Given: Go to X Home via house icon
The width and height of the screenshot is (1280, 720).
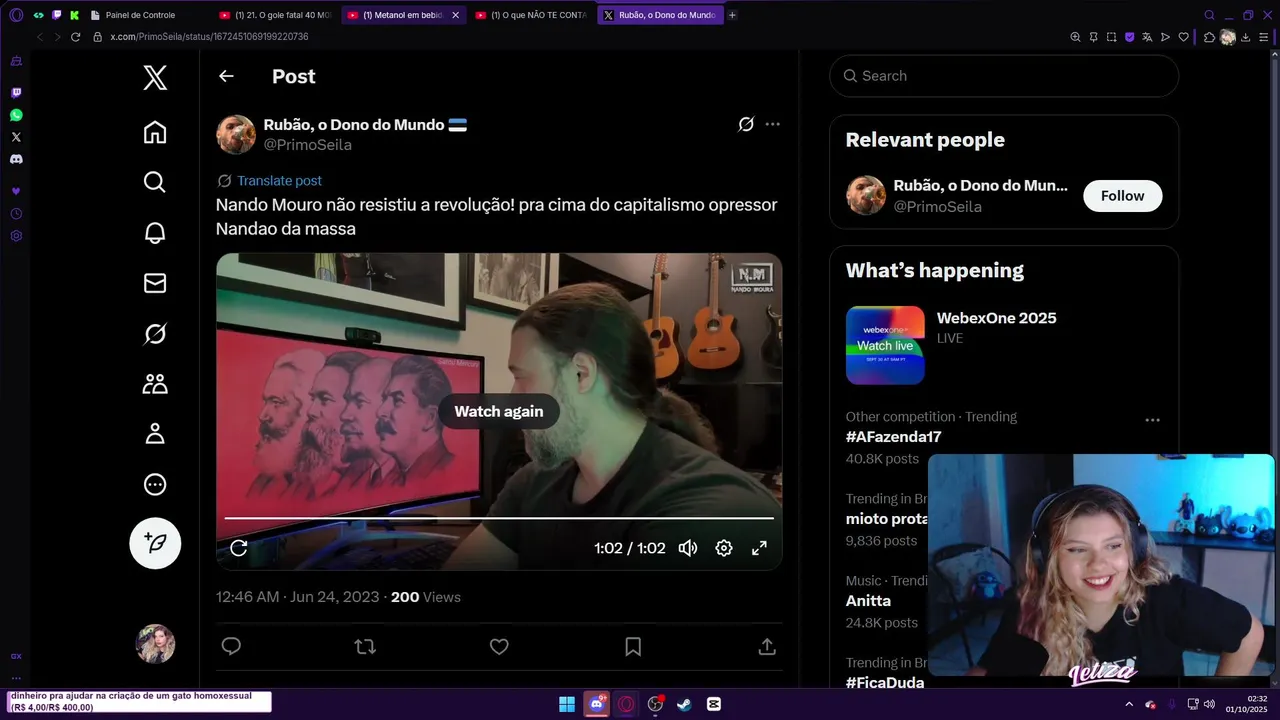Looking at the screenshot, I should 155,133.
